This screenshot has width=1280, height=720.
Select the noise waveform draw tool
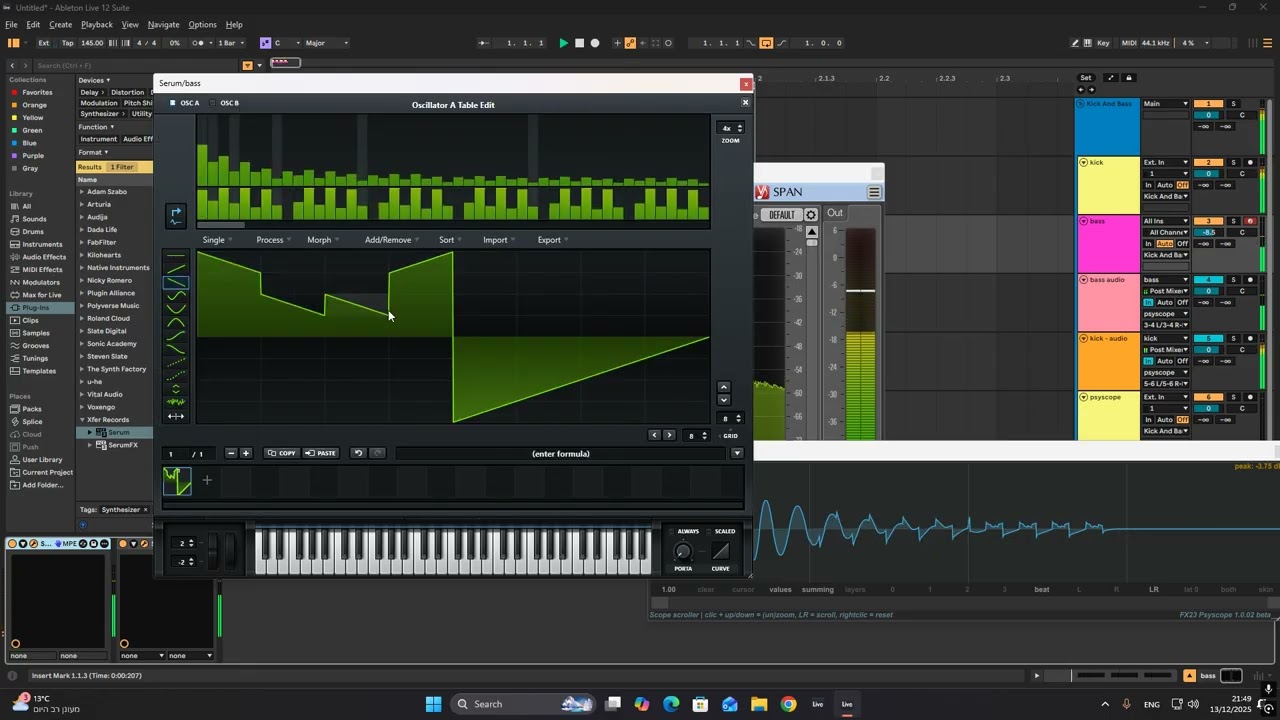pyautogui.click(x=176, y=402)
